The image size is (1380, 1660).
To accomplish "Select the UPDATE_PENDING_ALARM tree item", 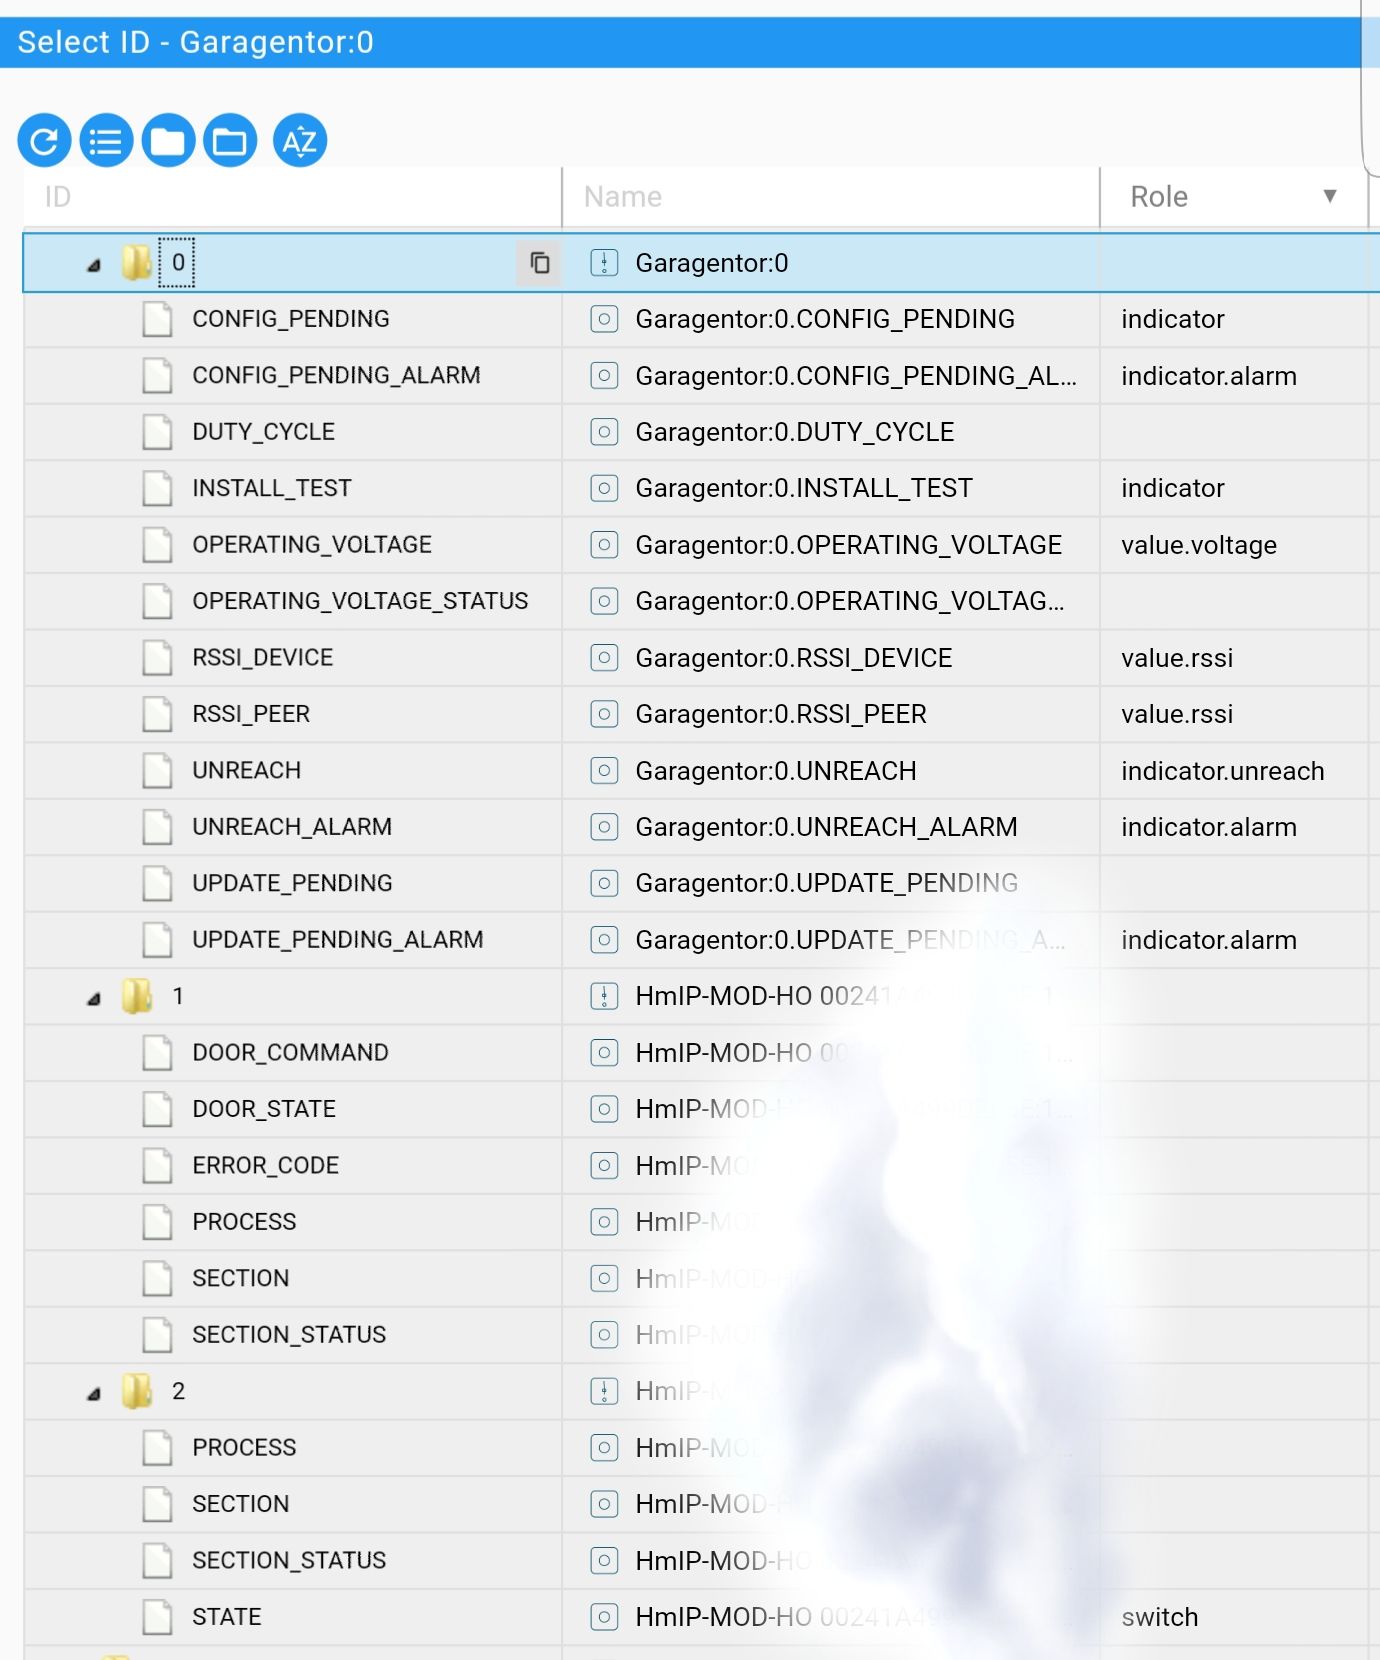I will [338, 940].
